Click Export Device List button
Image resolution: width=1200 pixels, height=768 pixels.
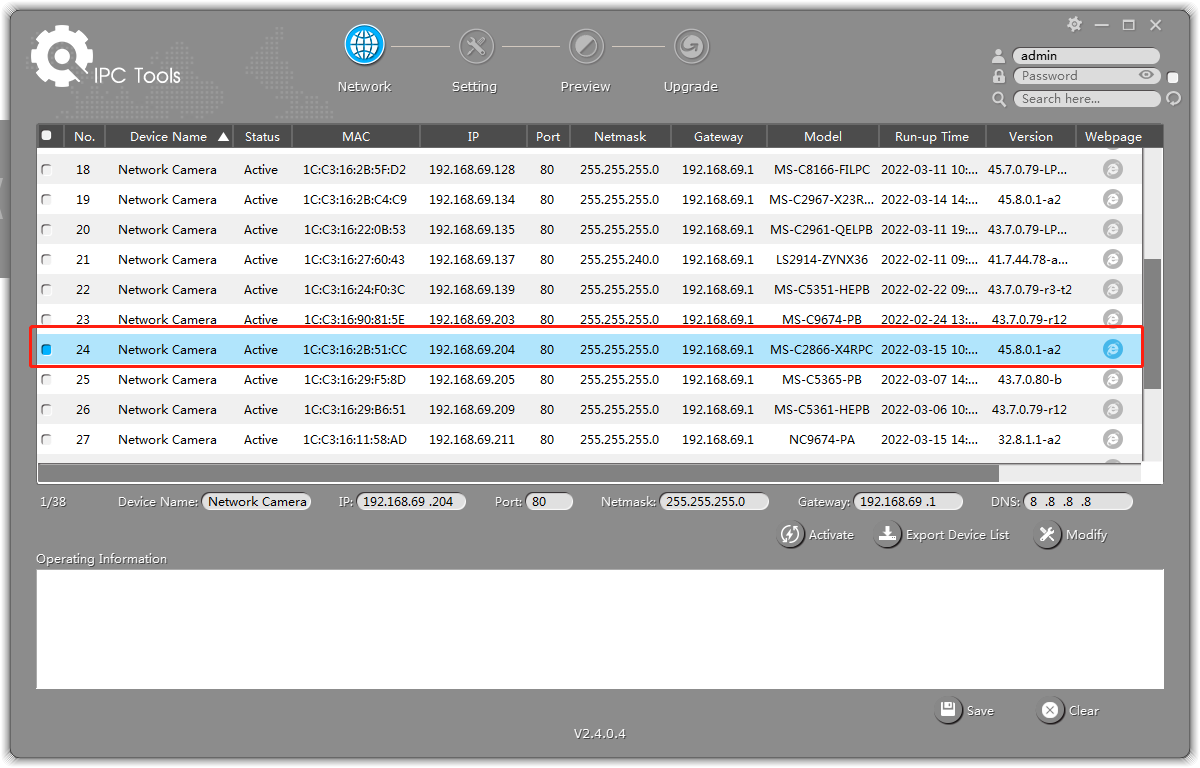coord(943,535)
